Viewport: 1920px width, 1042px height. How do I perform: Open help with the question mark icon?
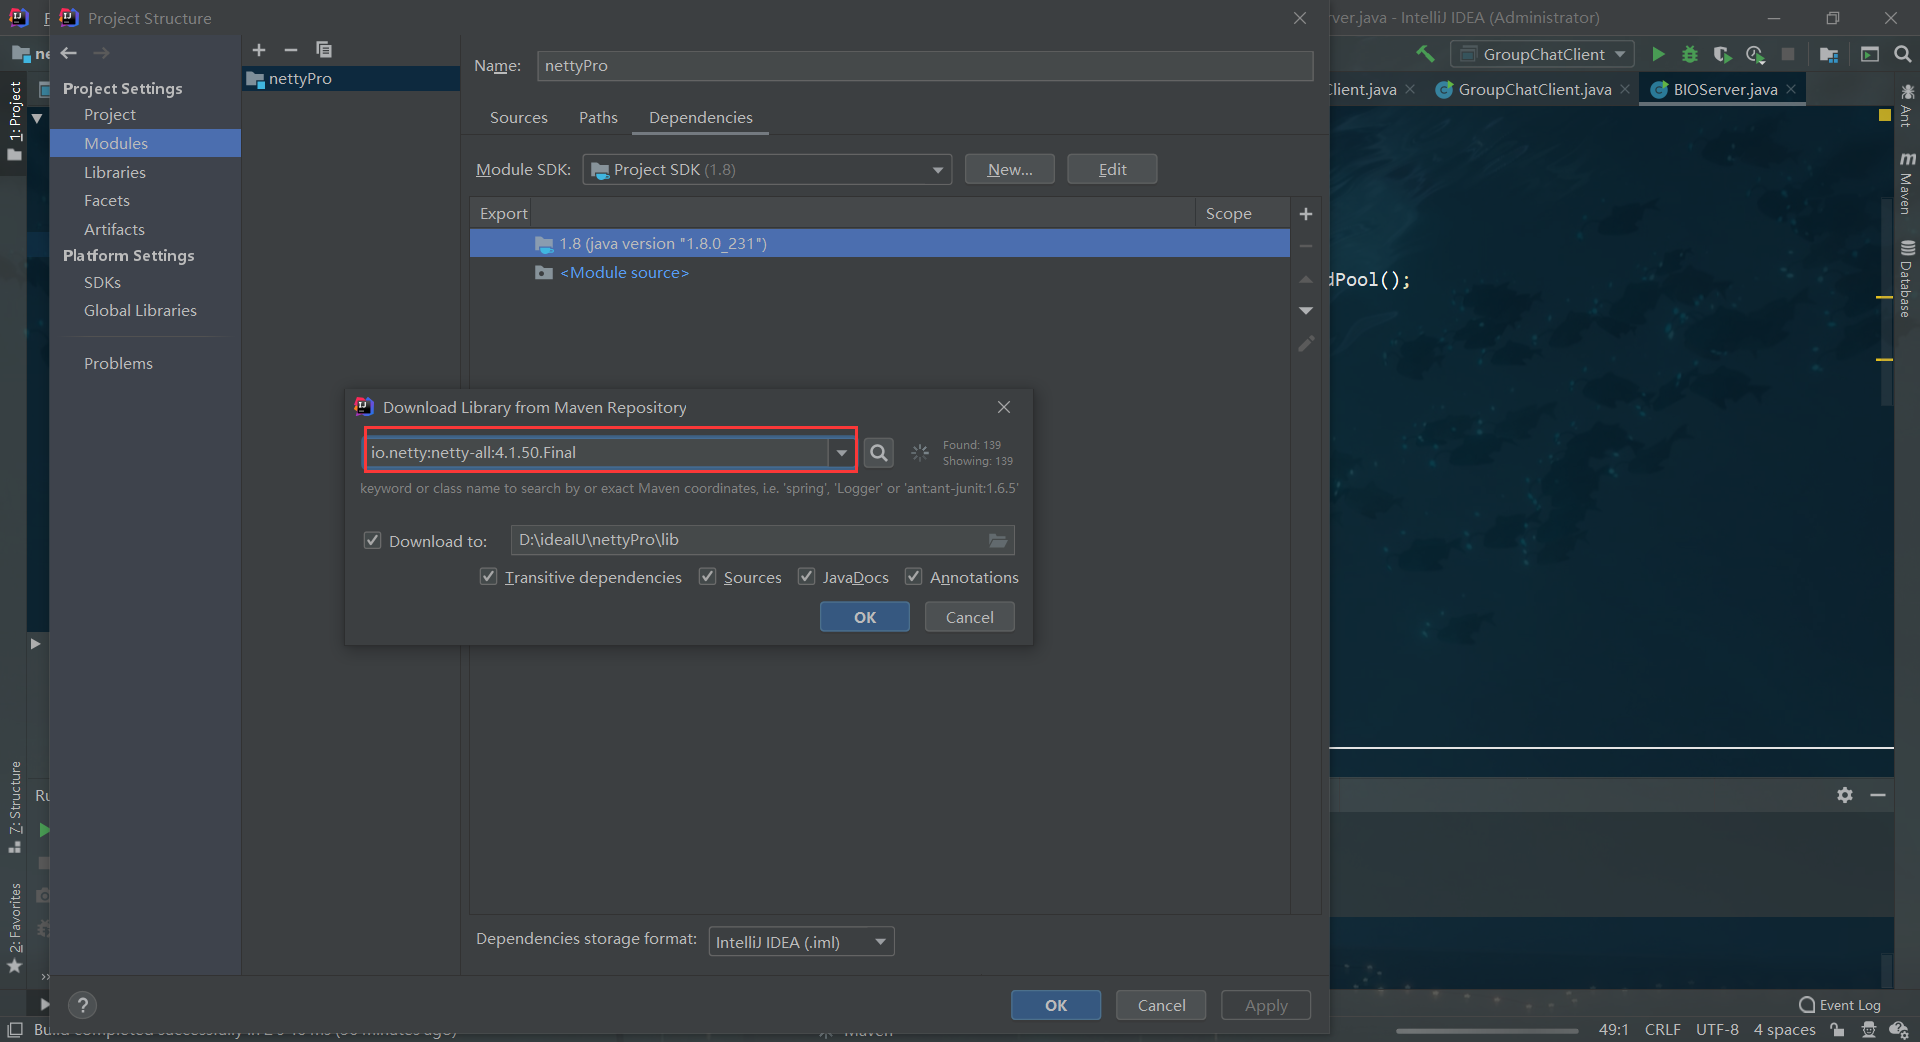[x=83, y=1005]
